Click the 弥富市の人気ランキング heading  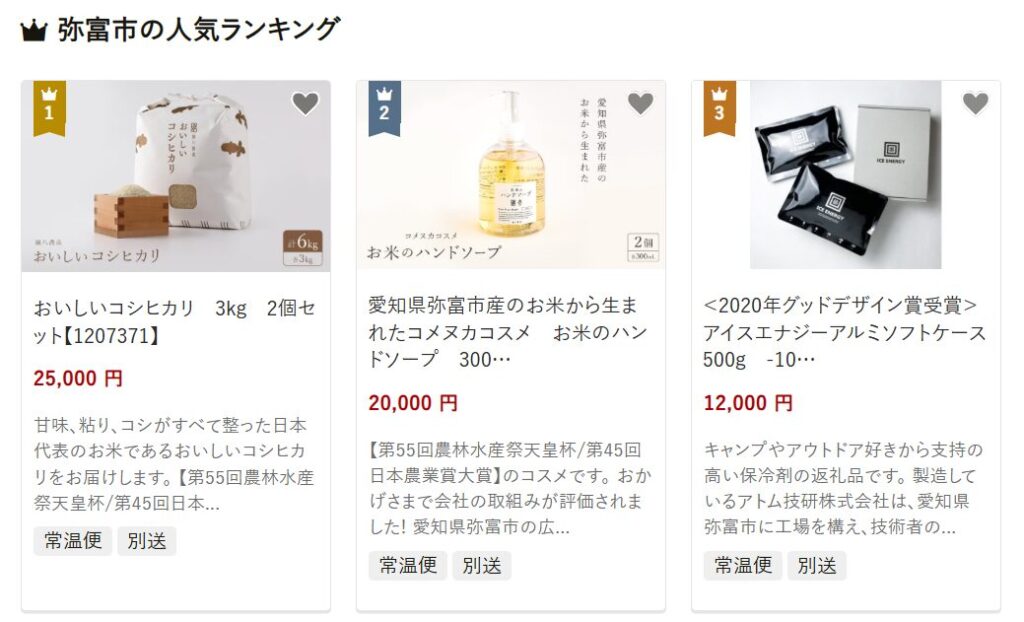point(199,30)
